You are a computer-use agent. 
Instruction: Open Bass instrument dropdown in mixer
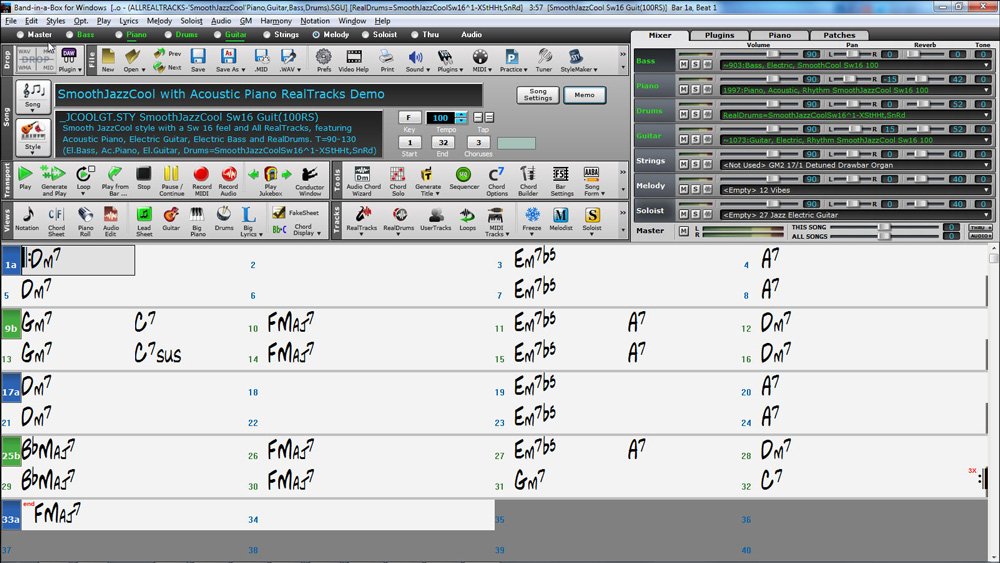pyautogui.click(x=986, y=65)
